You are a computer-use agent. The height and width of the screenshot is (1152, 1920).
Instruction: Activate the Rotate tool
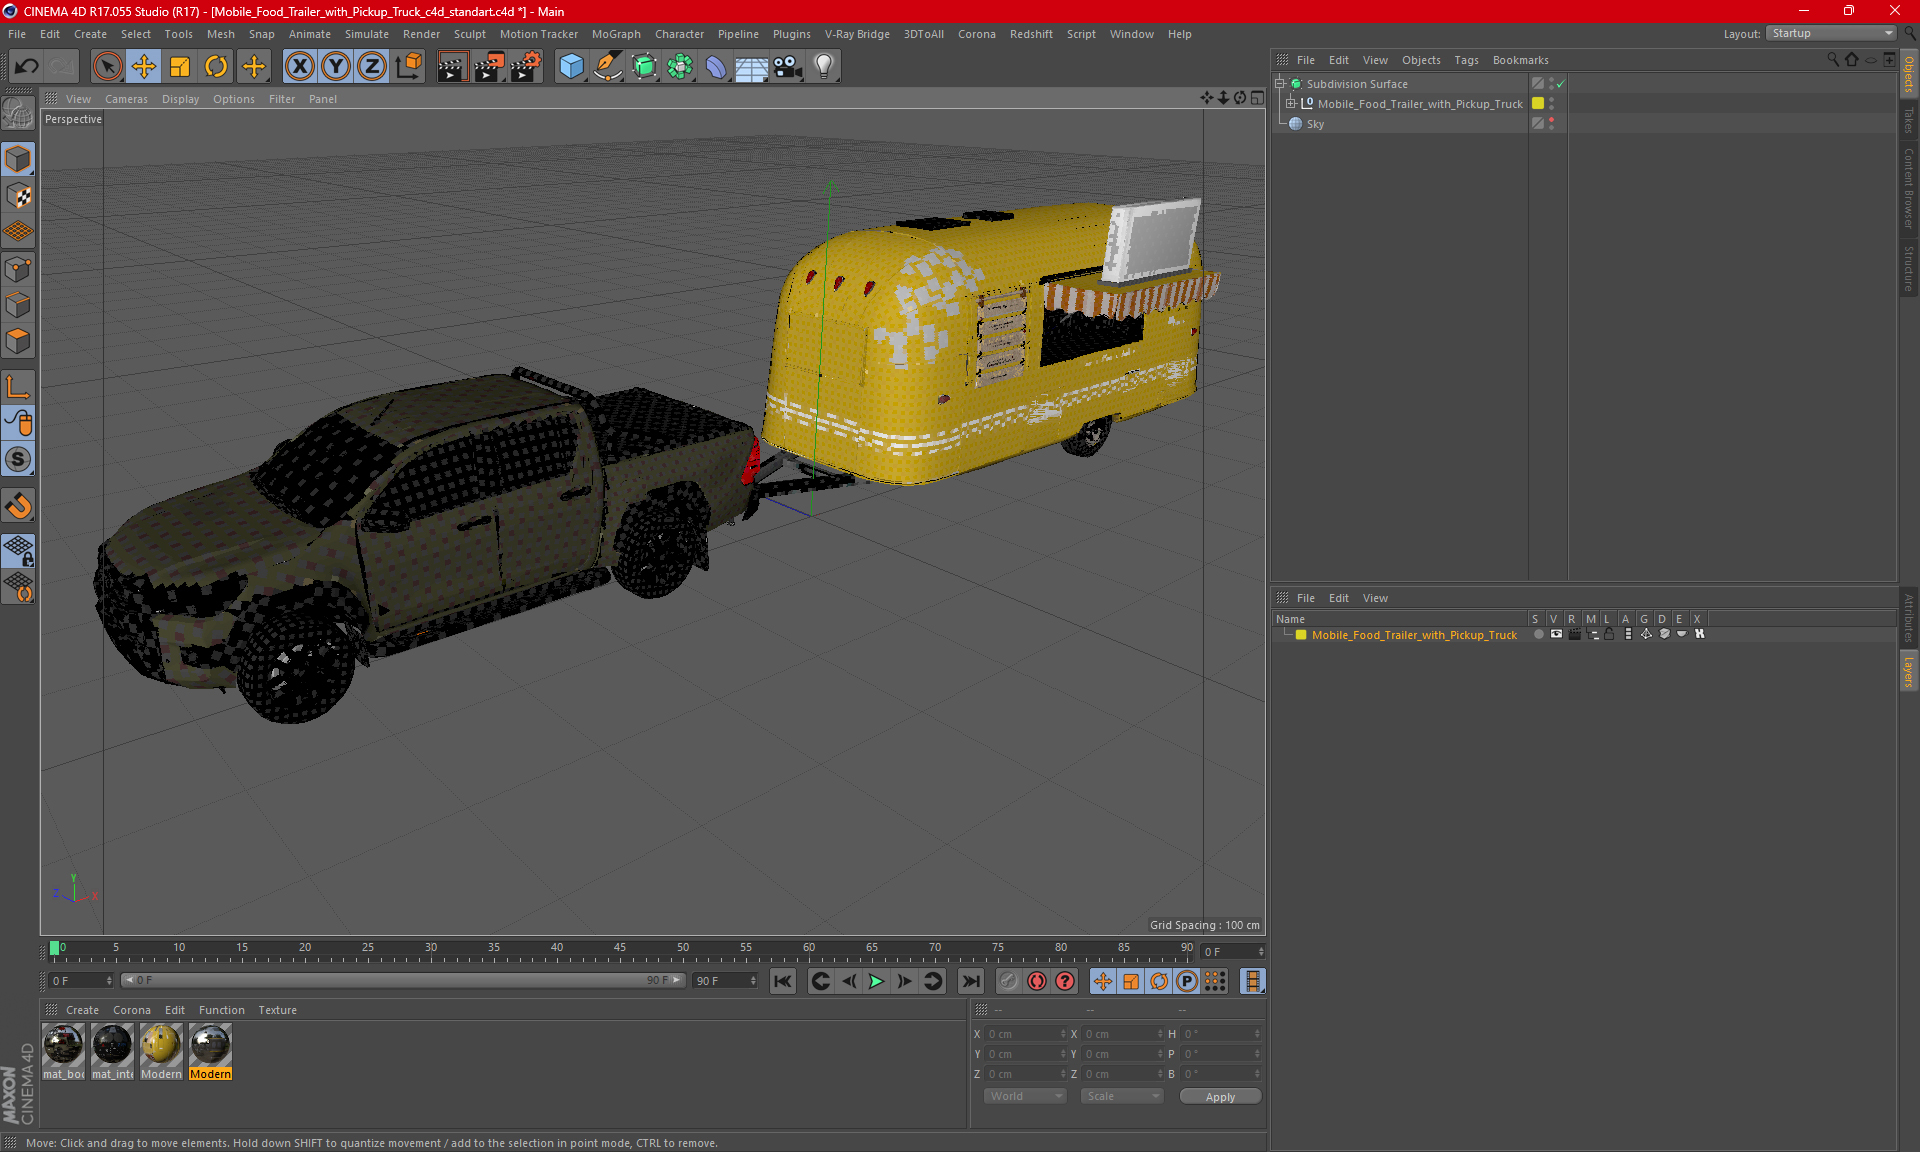pyautogui.click(x=216, y=67)
